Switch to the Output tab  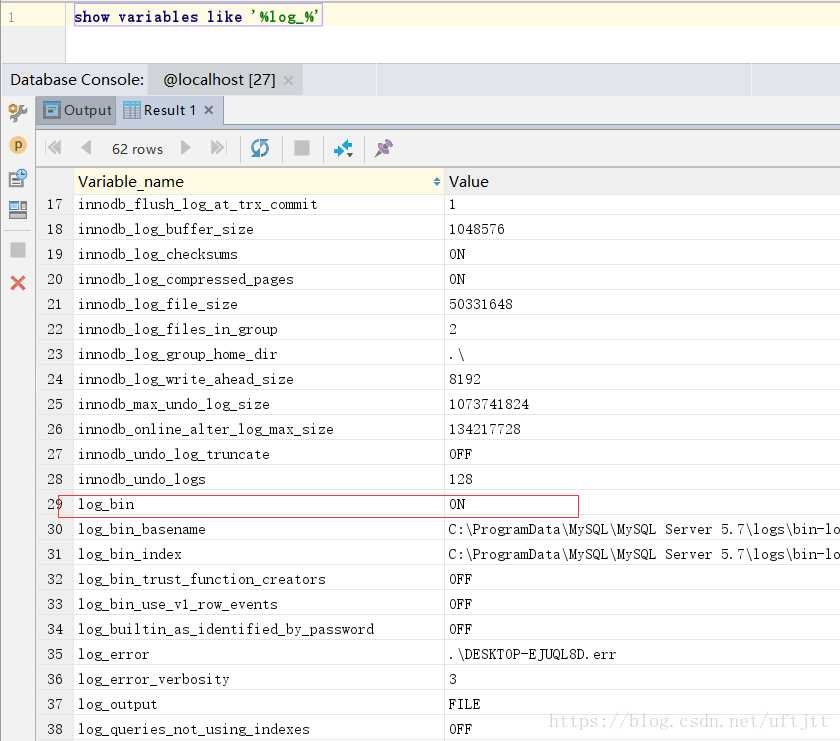77,110
